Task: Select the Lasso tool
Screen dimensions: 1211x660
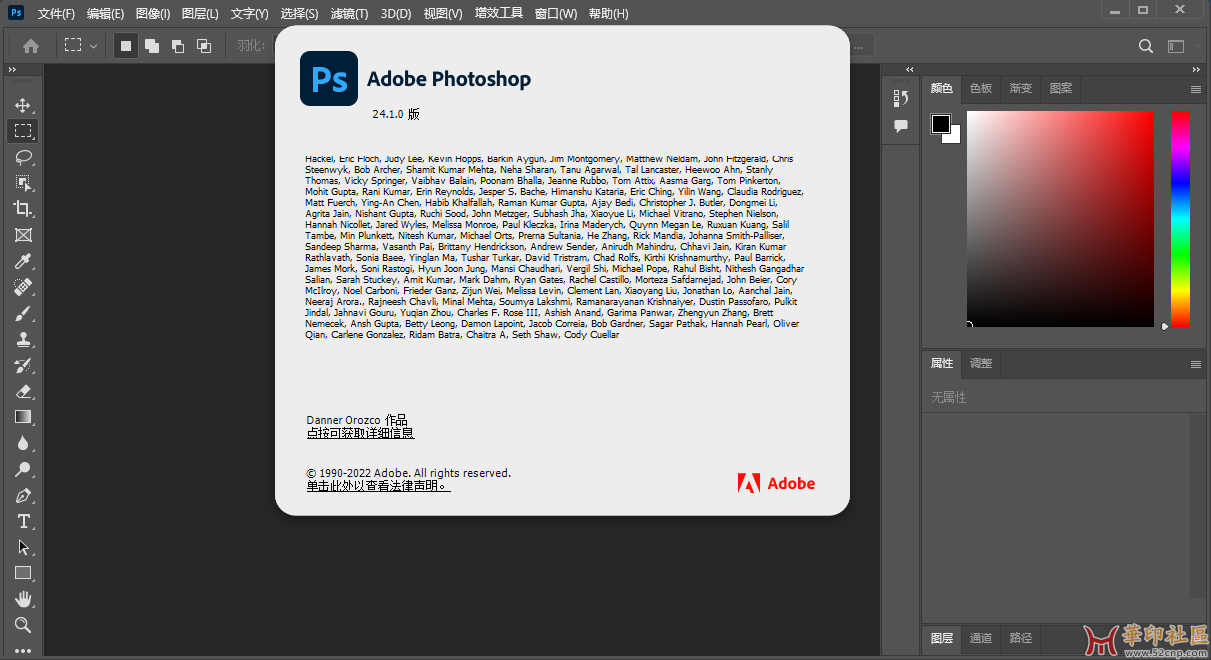Action: pos(22,157)
